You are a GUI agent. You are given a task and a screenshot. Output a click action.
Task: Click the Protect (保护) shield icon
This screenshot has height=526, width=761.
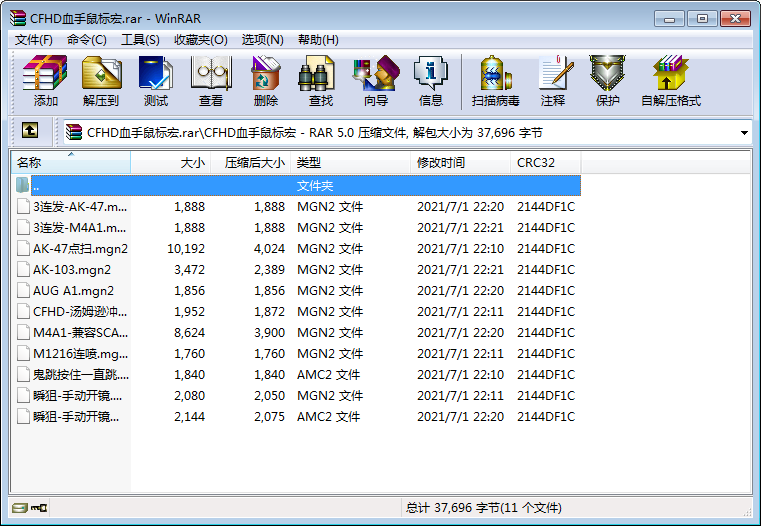607,81
